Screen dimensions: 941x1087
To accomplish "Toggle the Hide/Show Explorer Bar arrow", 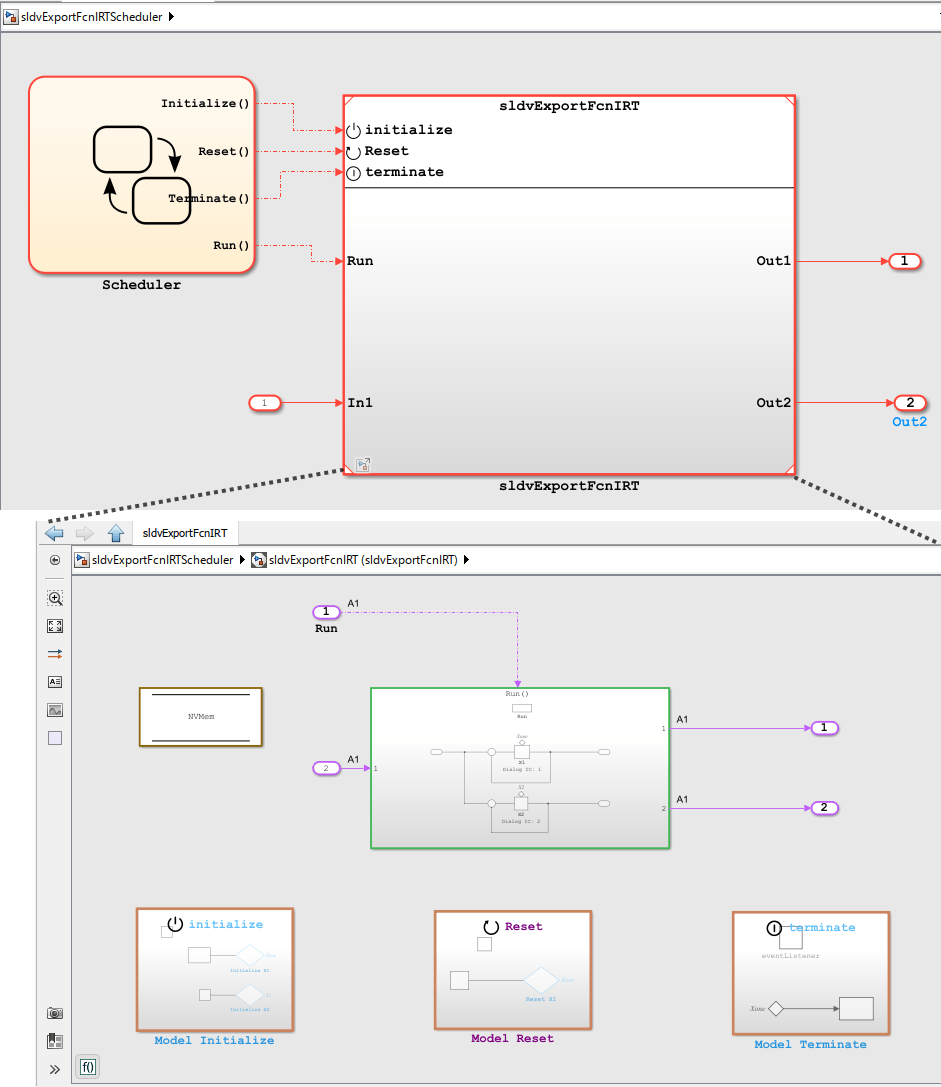I will point(55,559).
